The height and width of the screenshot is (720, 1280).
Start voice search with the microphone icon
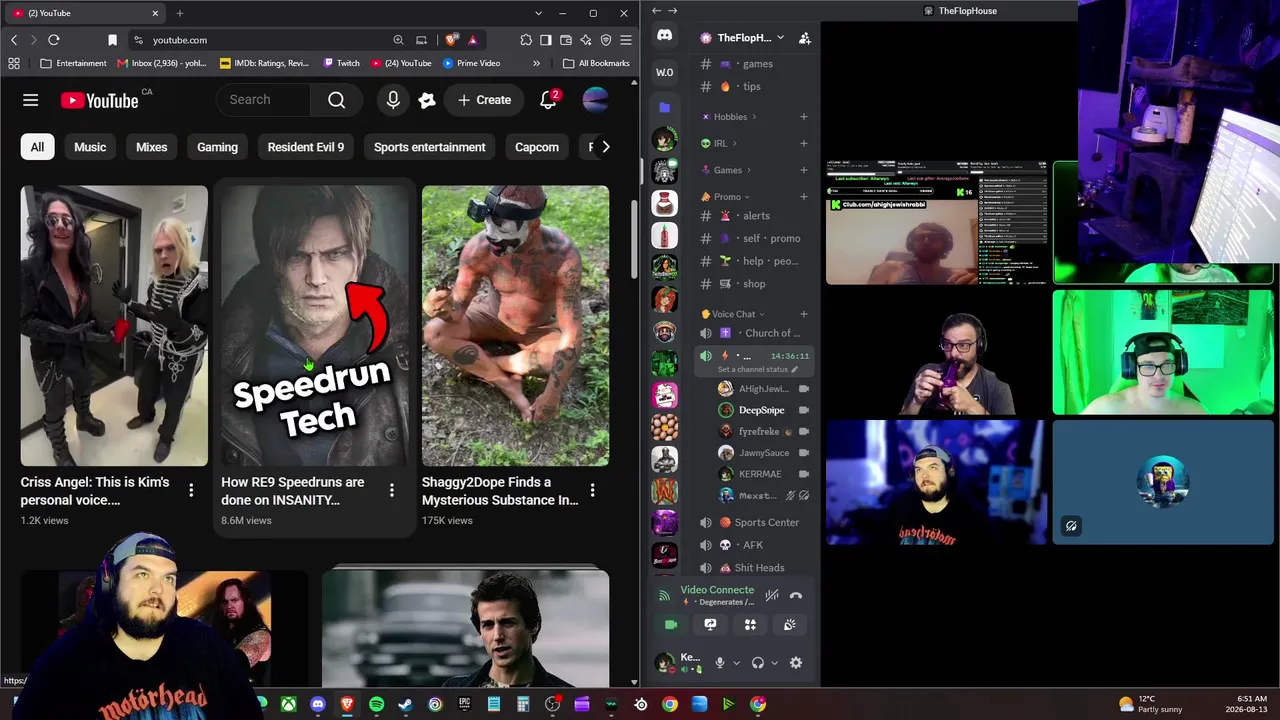[x=393, y=100]
